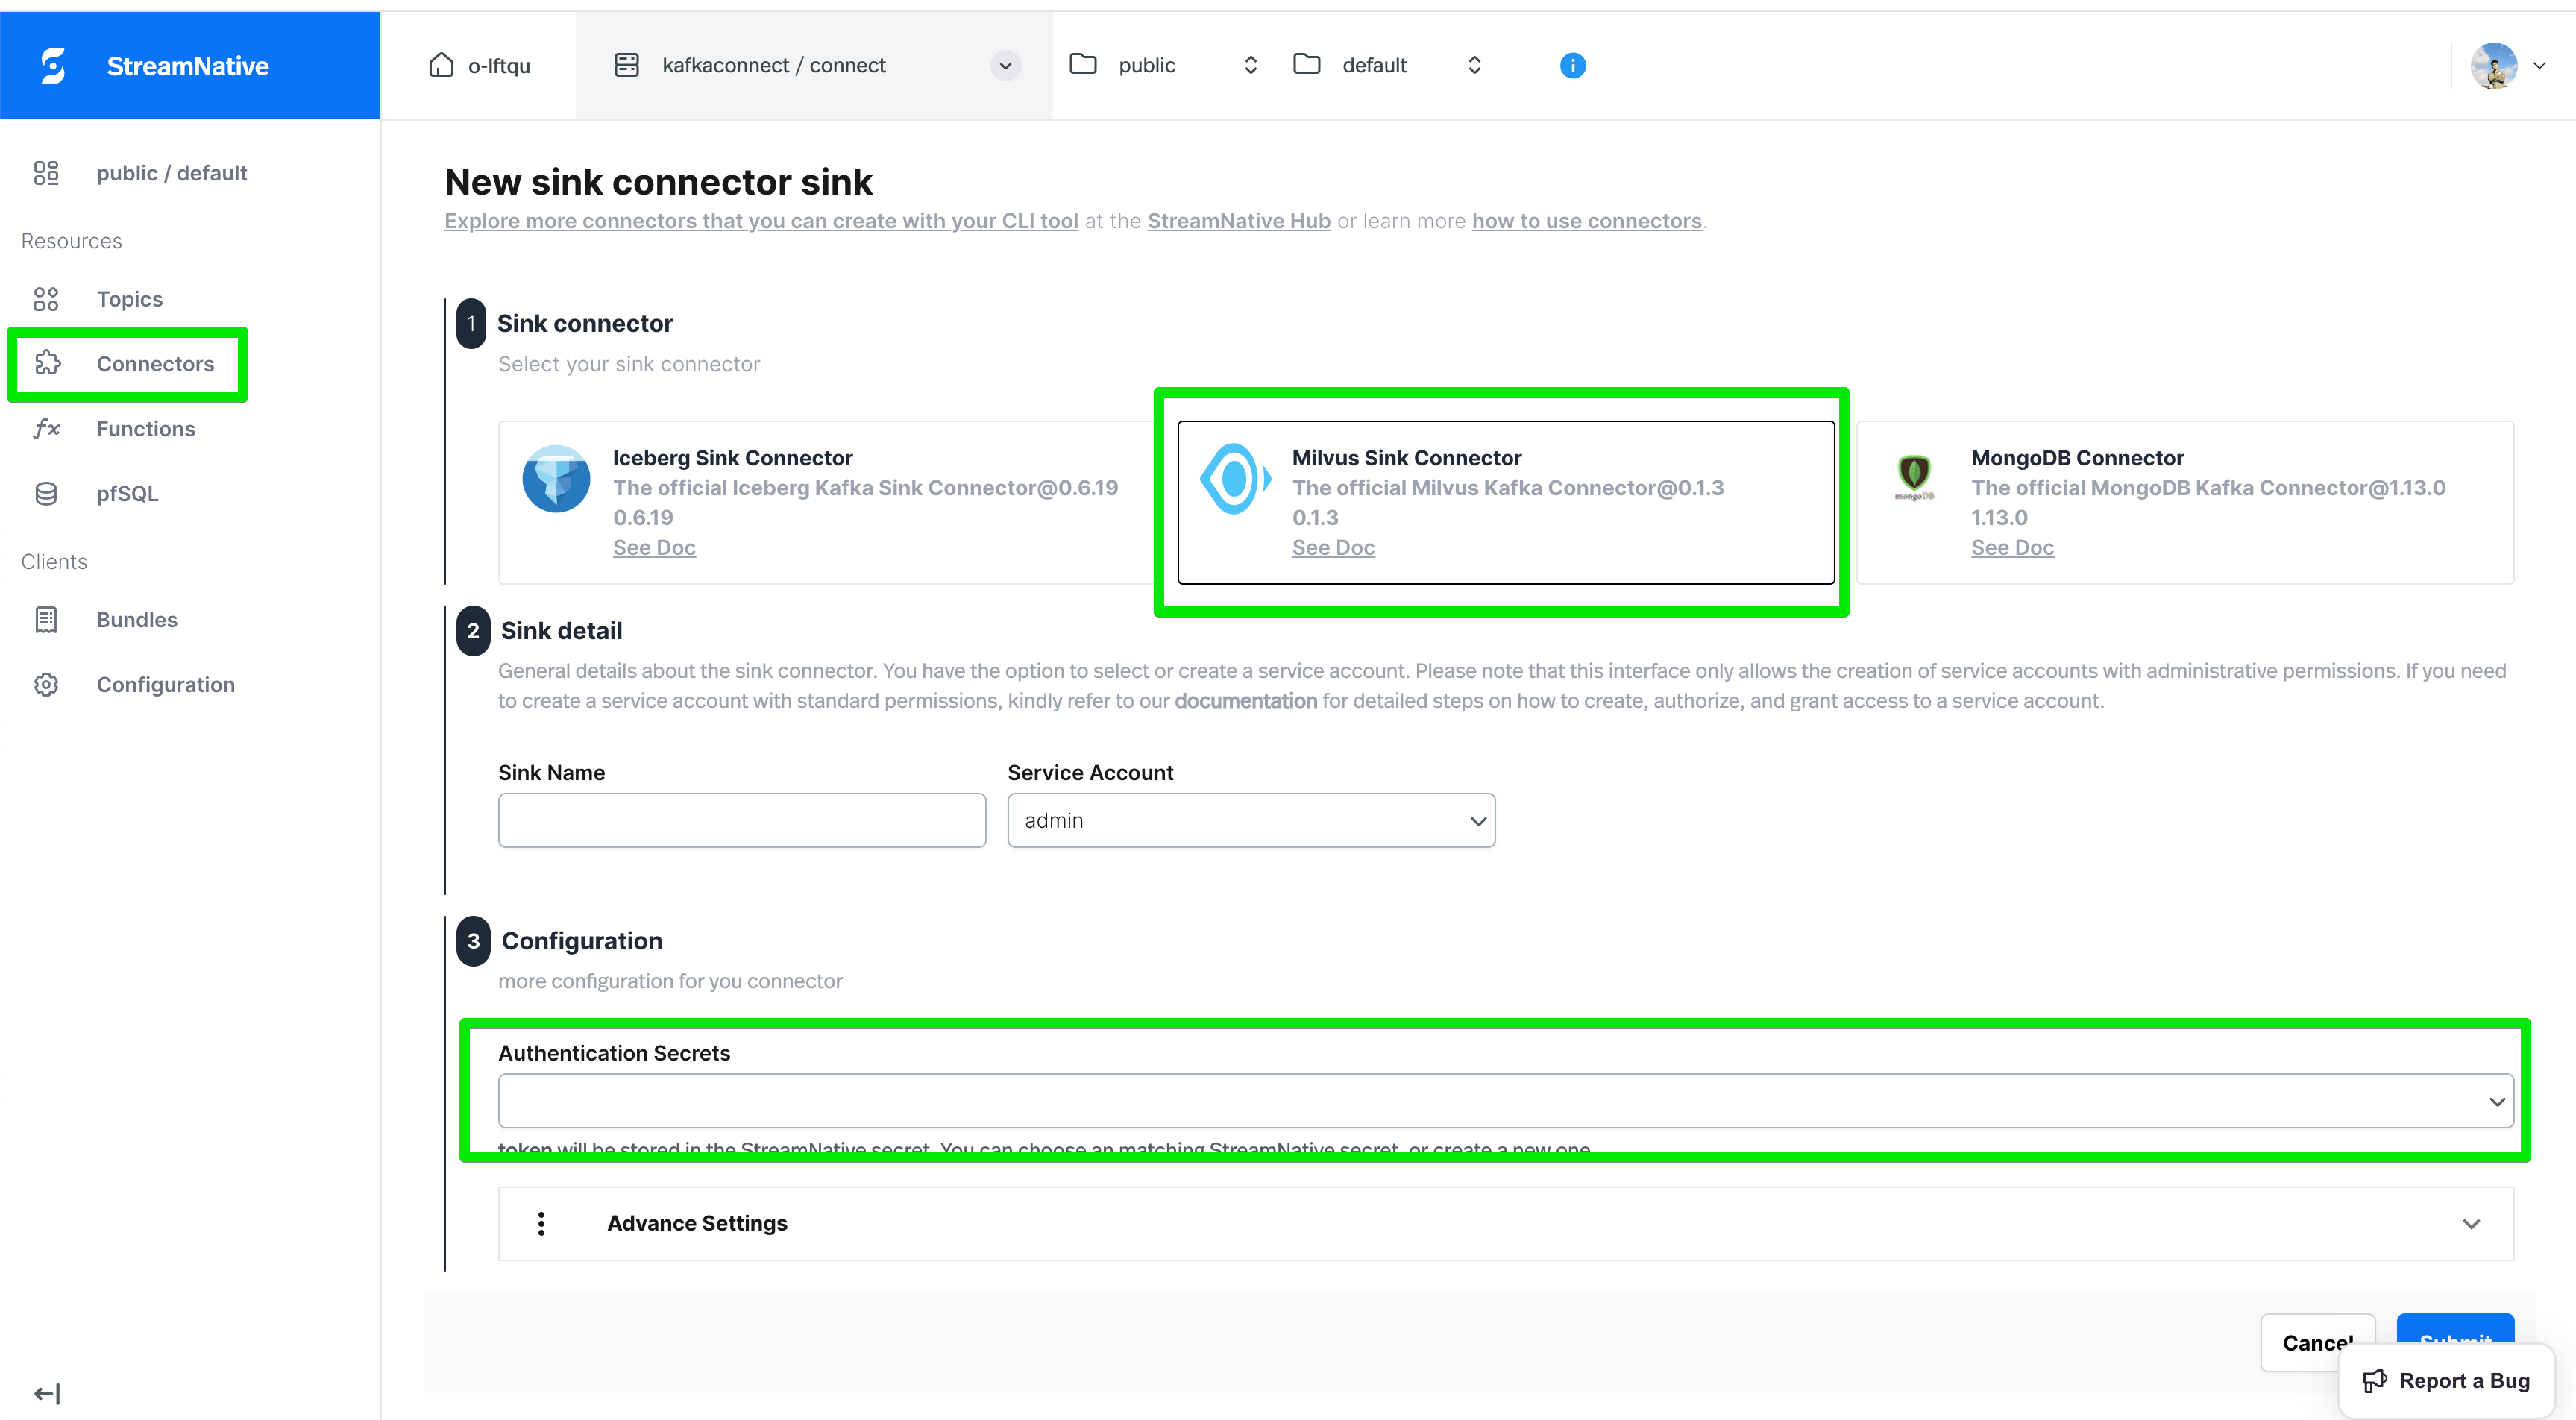Viewport: 2576px width, 1420px height.
Task: Open the default namespace selector
Action: pyautogui.click(x=1389, y=66)
